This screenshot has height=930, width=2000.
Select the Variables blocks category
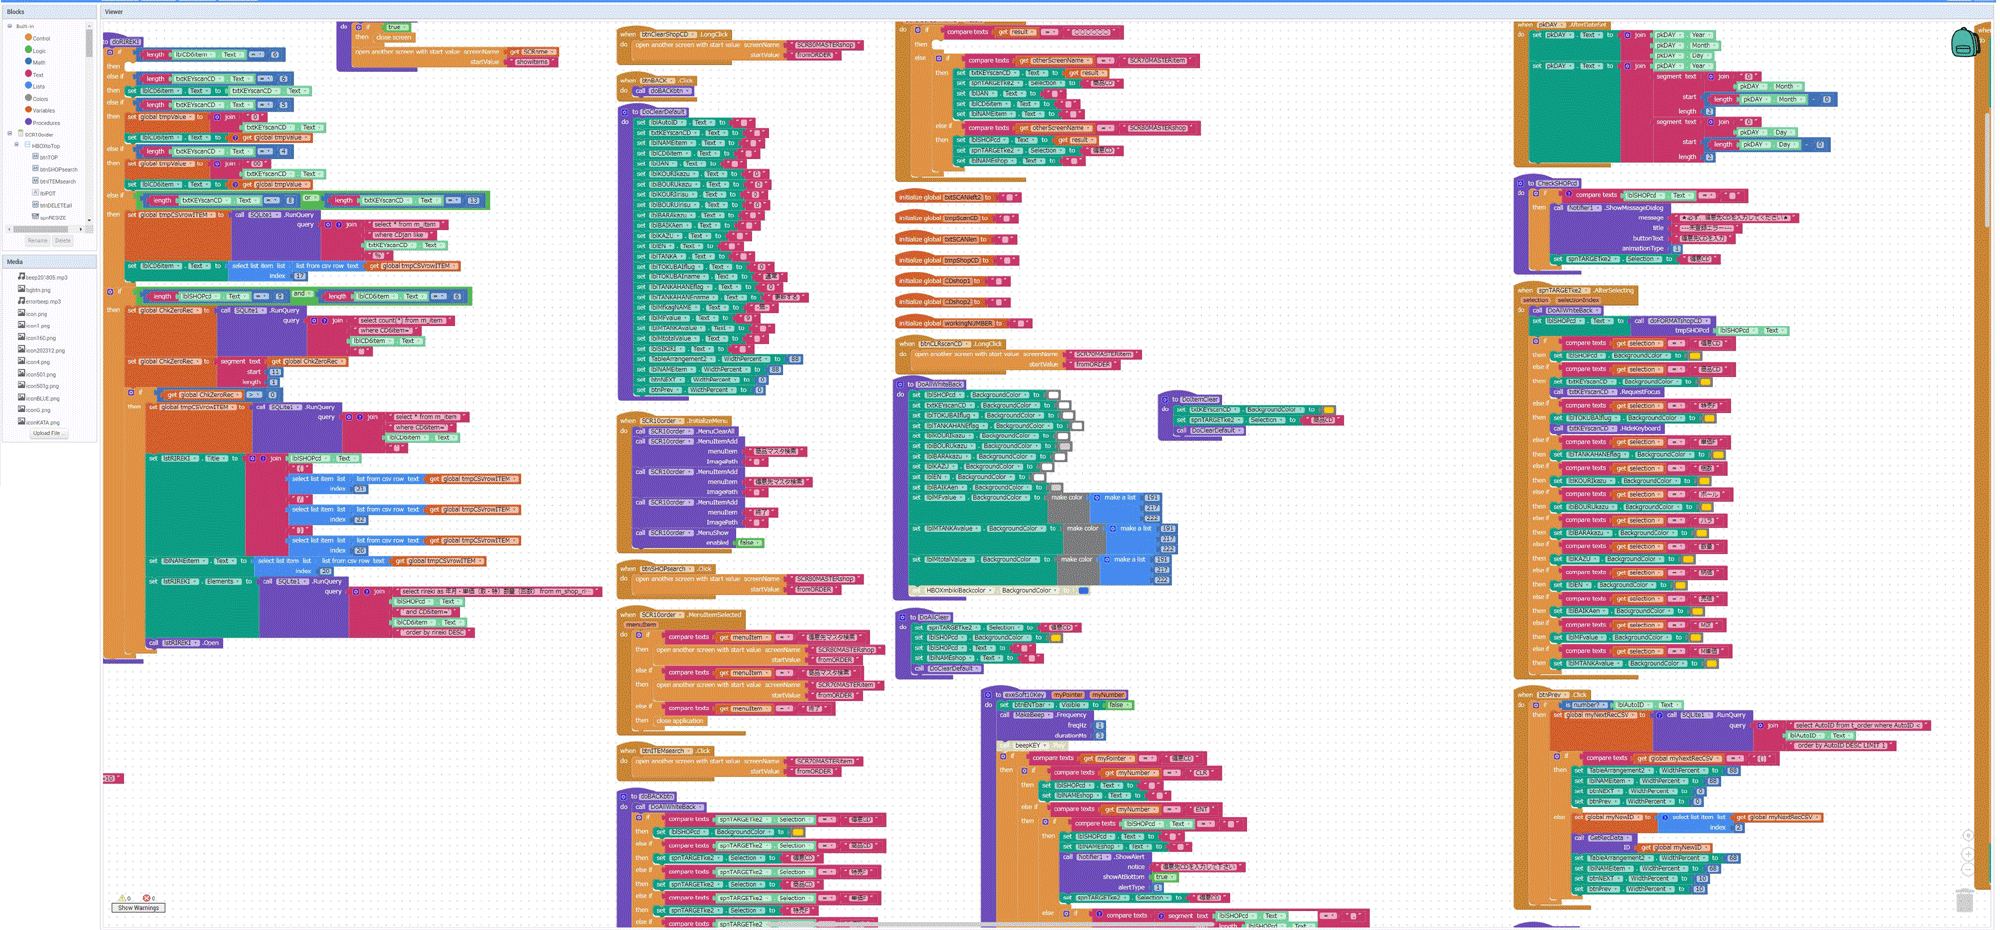pos(44,110)
